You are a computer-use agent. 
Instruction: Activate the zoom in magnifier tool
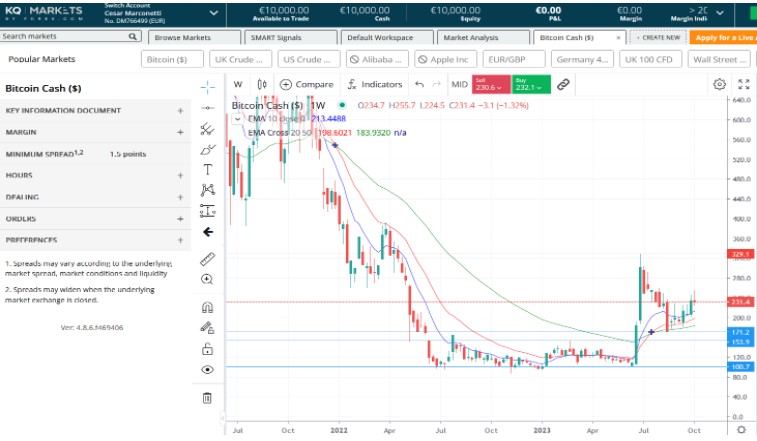[x=208, y=280]
